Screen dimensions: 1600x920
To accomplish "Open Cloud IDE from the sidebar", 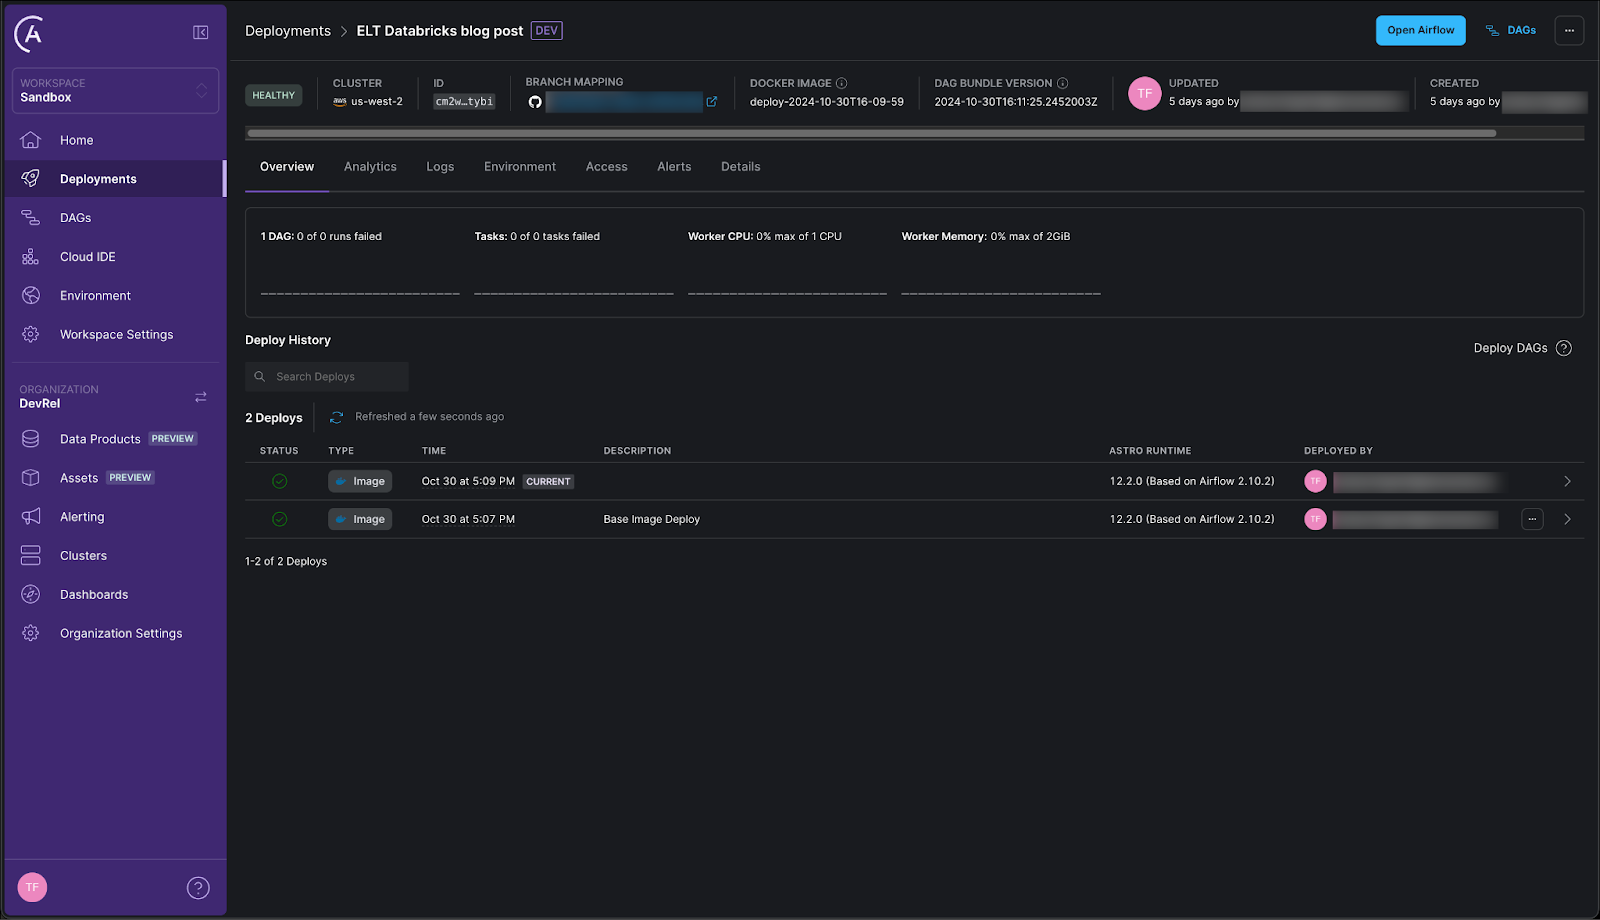I will click(88, 257).
